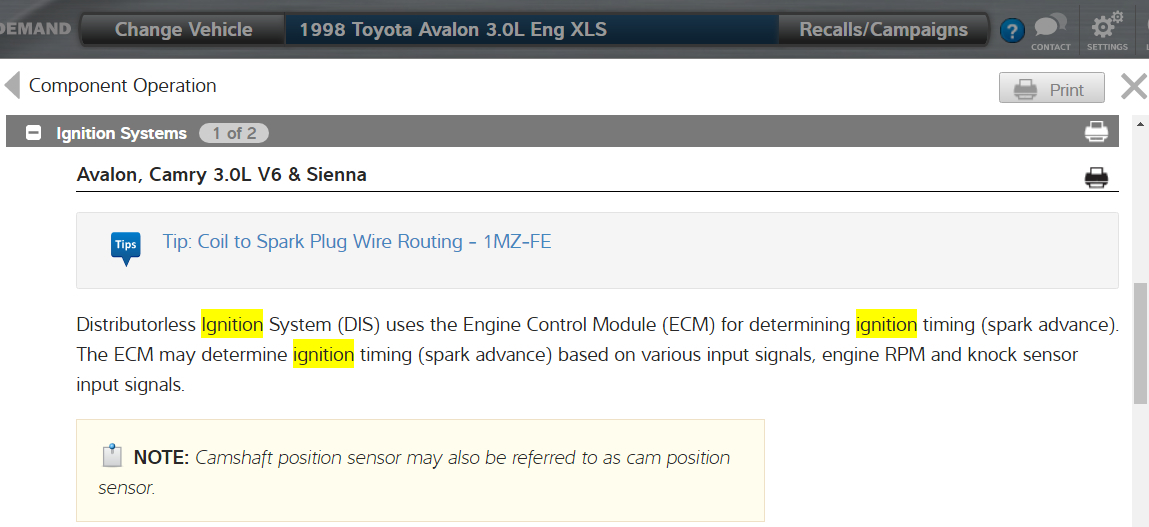Go back using arrow beside Component Operation
The width and height of the screenshot is (1149, 527).
pyautogui.click(x=13, y=86)
